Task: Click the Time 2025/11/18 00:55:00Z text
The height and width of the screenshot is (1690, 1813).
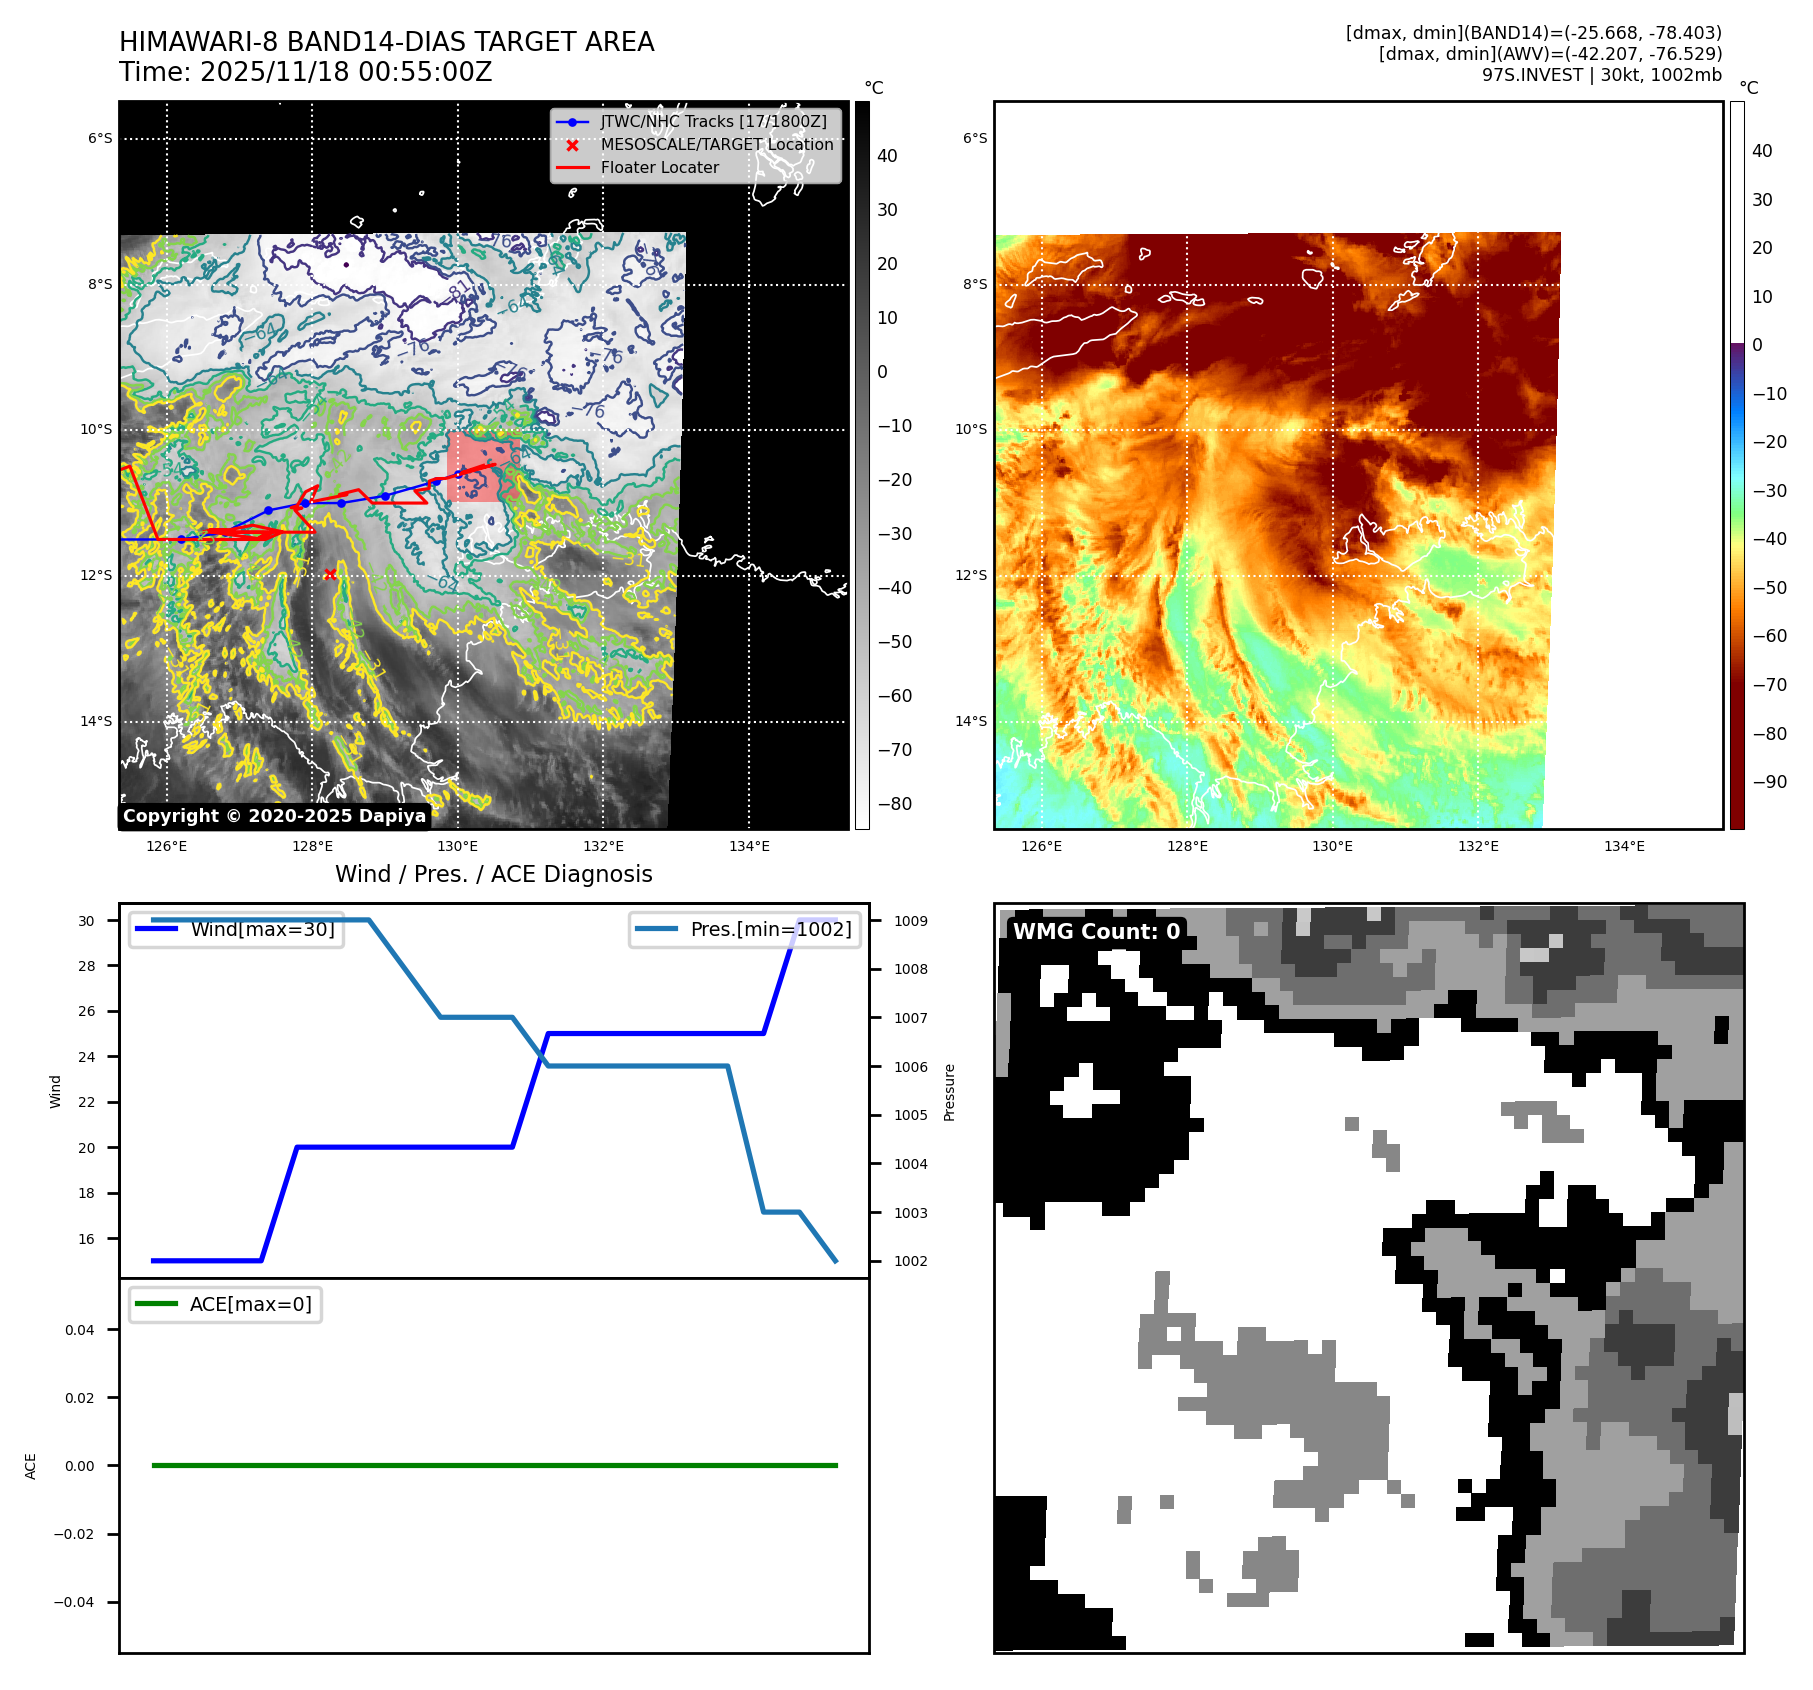Action: (305, 72)
